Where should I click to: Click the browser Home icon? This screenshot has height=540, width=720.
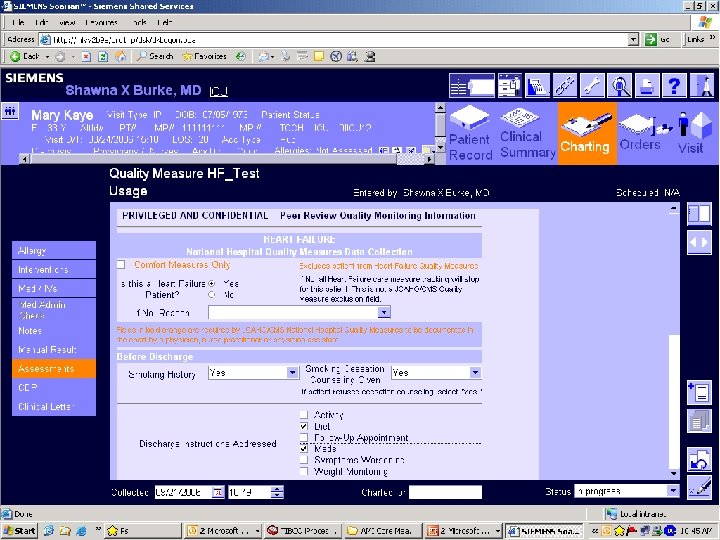[120, 56]
